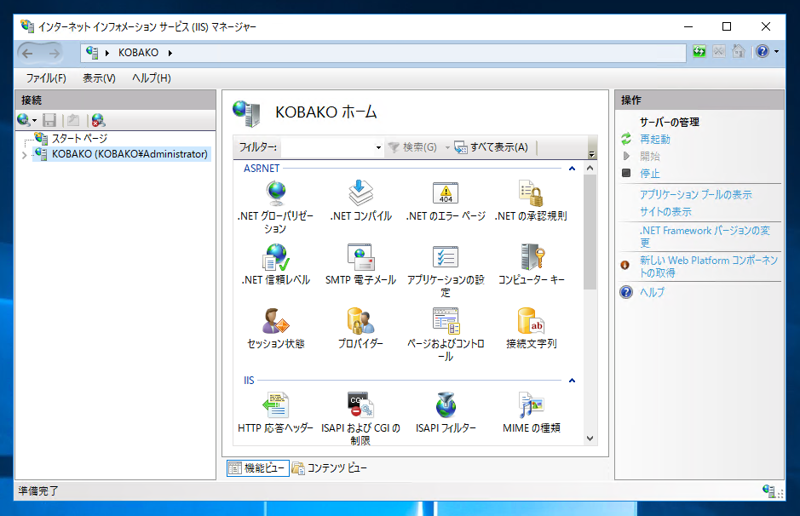800x516 pixels.
Task: Click the stop loading icon in address bar
Action: 718,52
